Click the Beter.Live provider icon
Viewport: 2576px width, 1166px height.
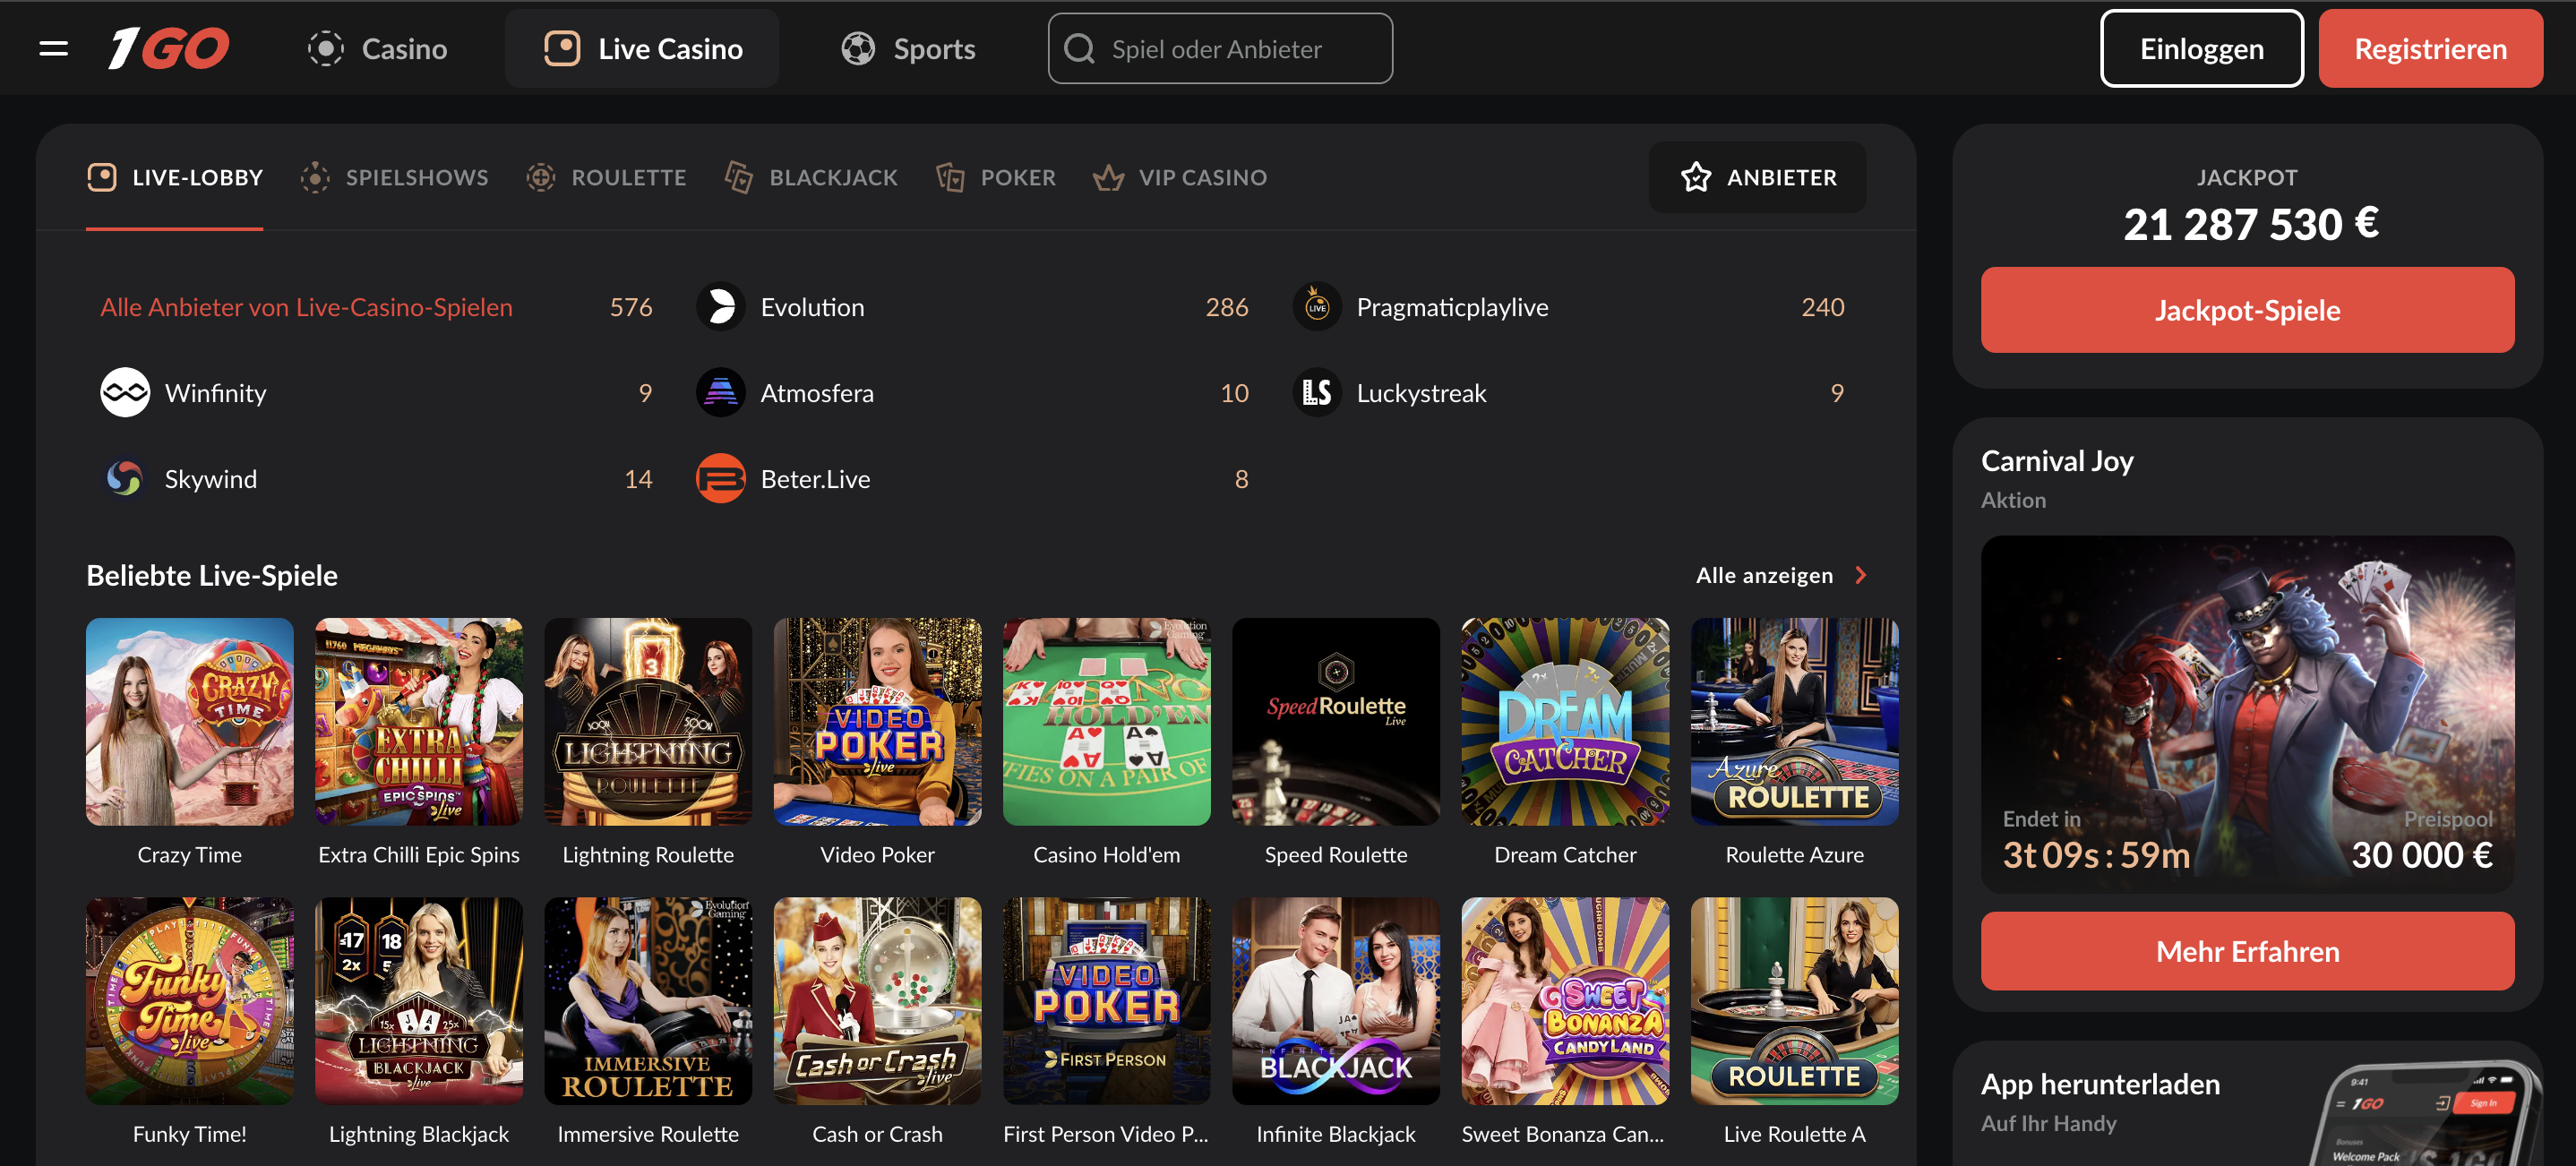720,479
